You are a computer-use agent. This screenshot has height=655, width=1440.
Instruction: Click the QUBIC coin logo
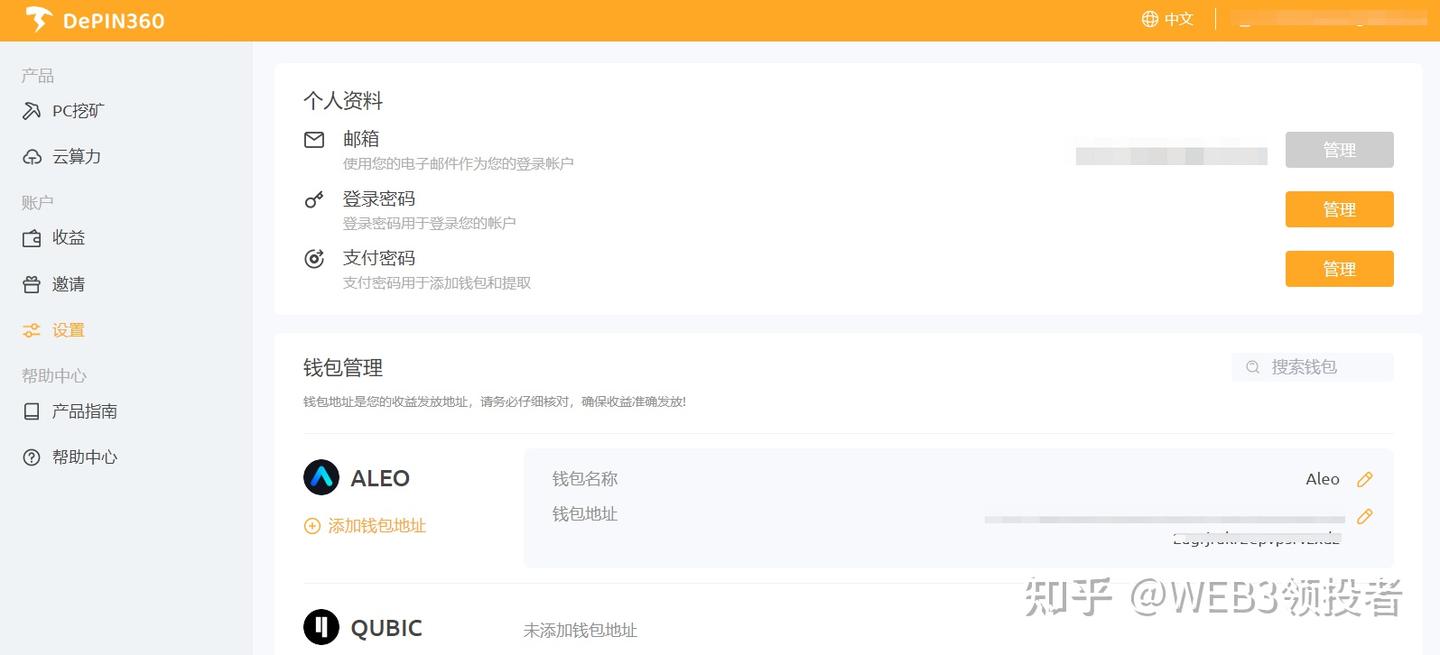tap(319, 627)
